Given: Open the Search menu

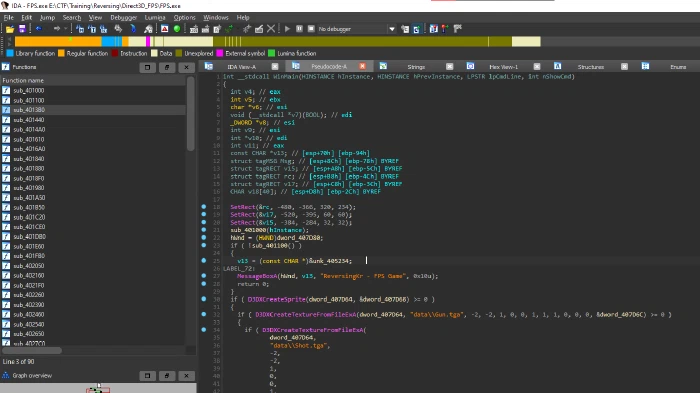Looking at the screenshot, I should tap(72, 17).
